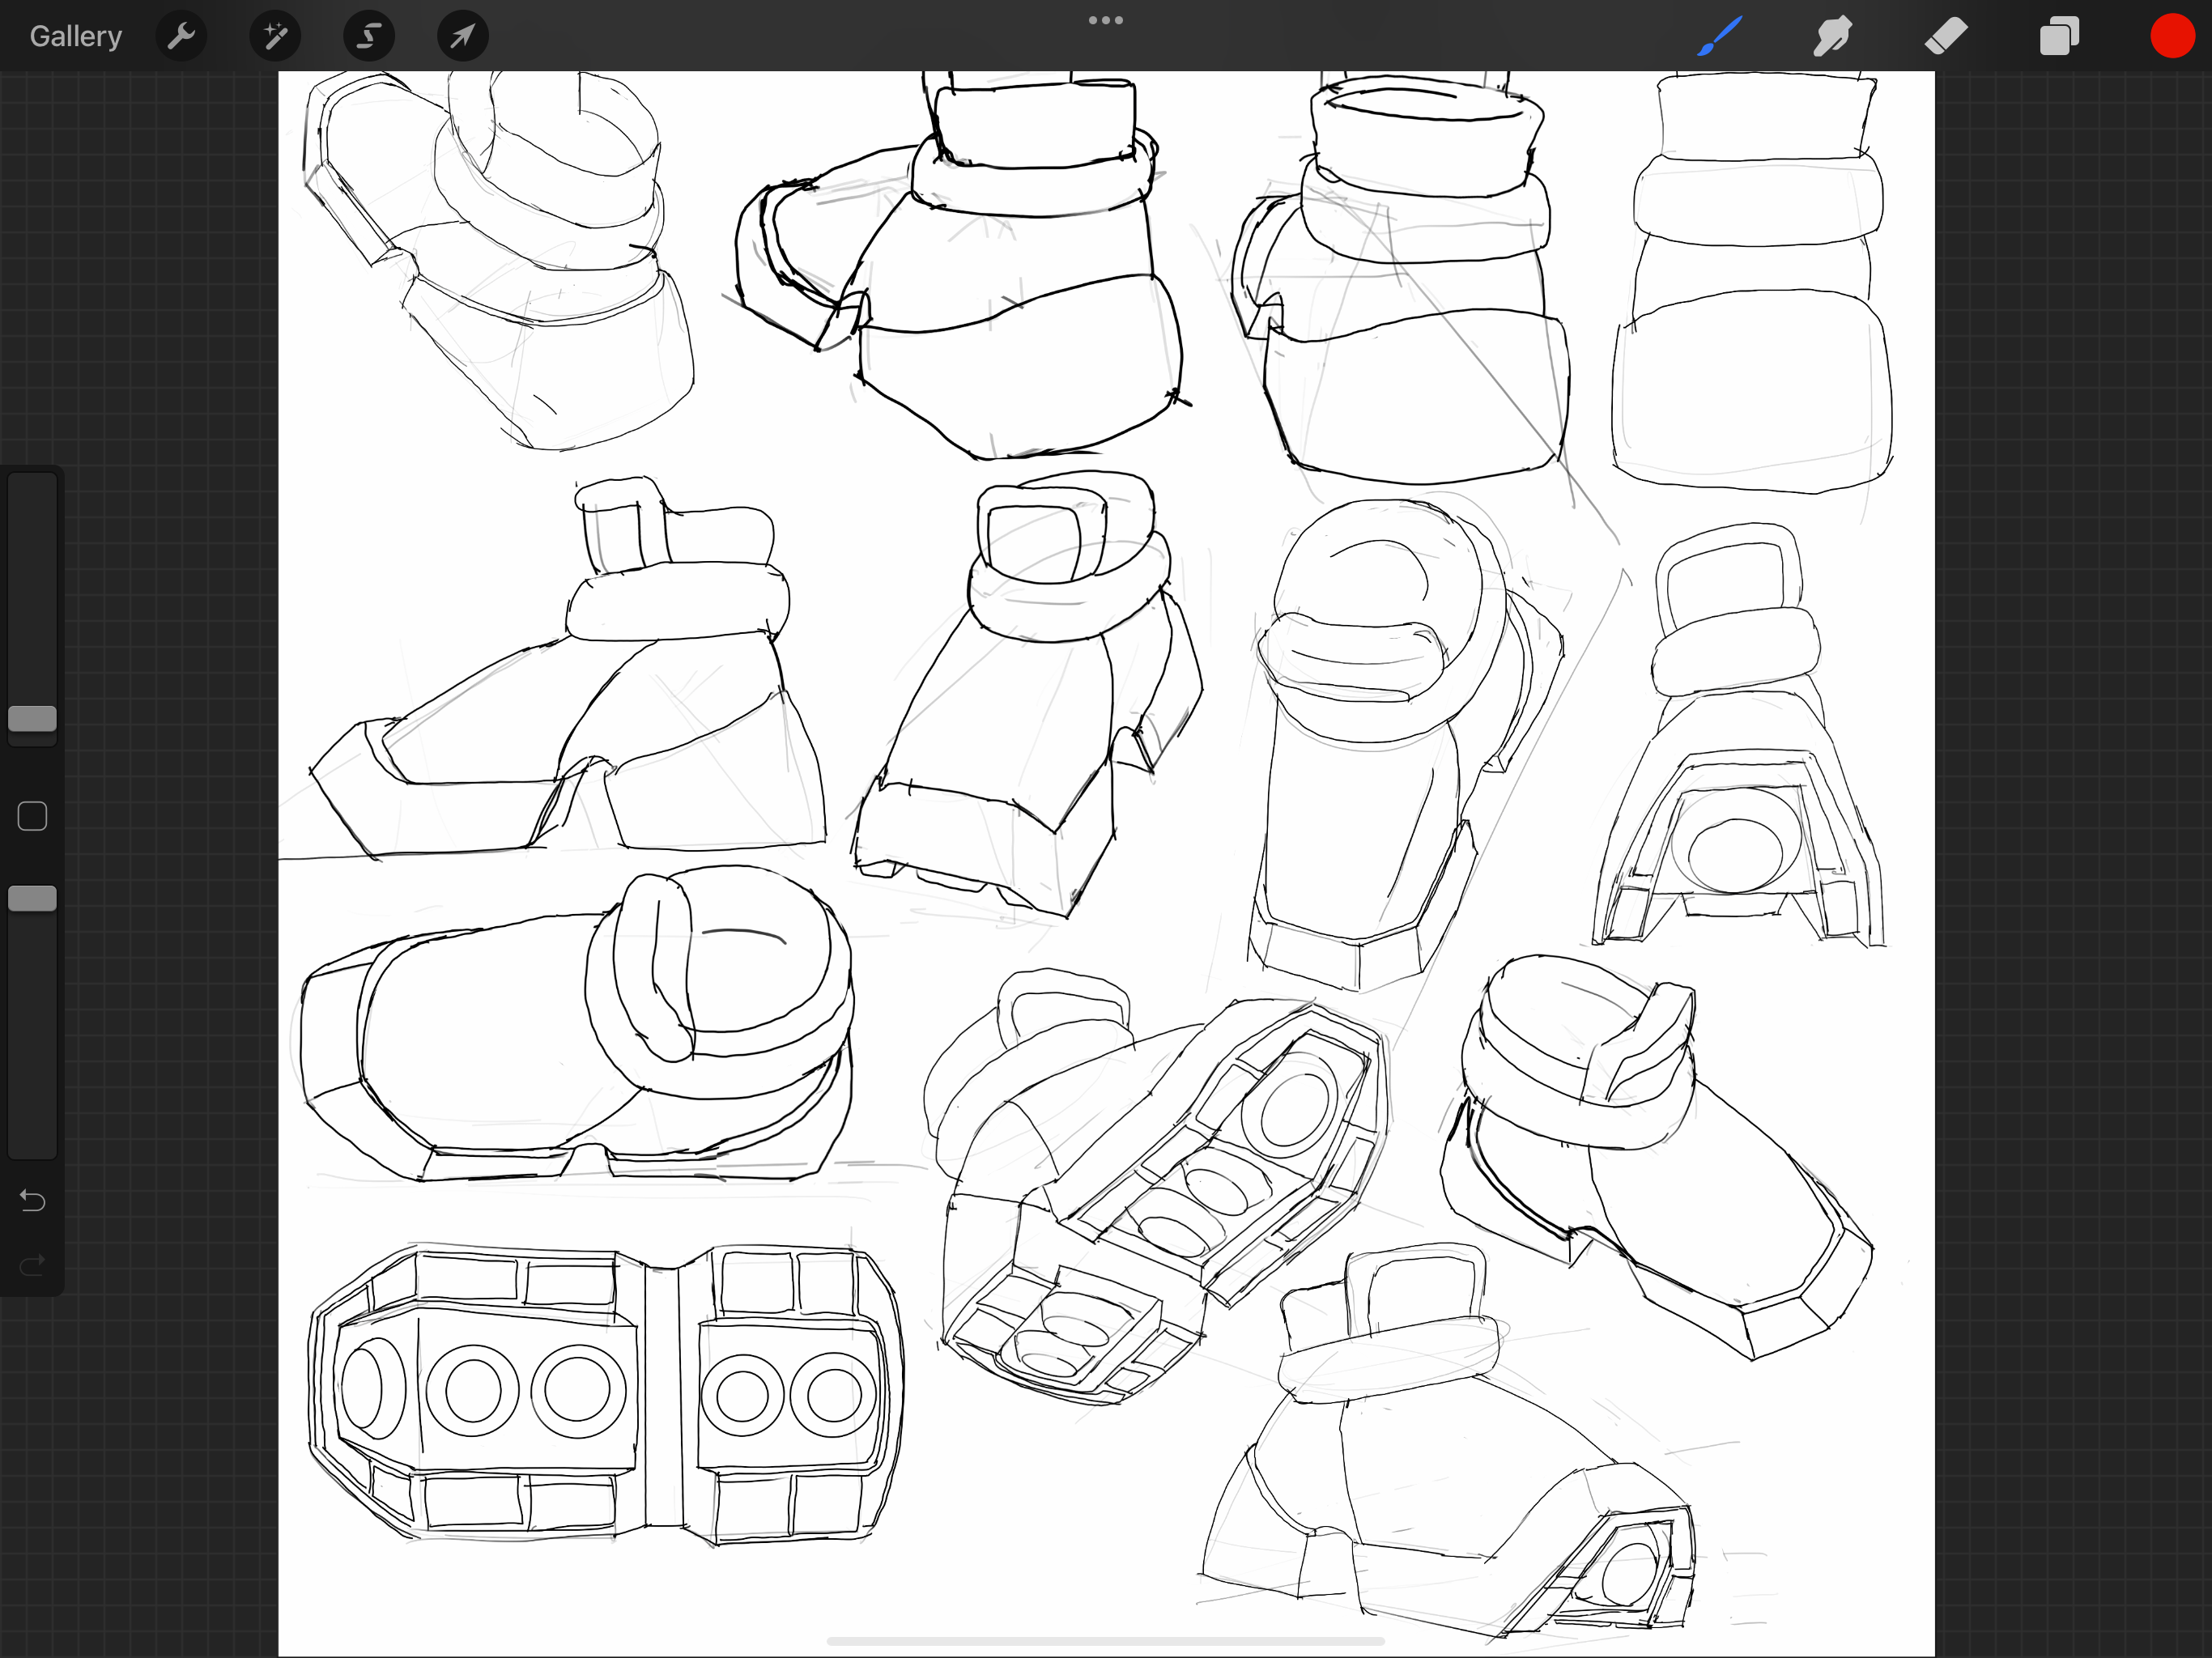
Task: Activate the Transform arrow tool
Action: tap(462, 36)
